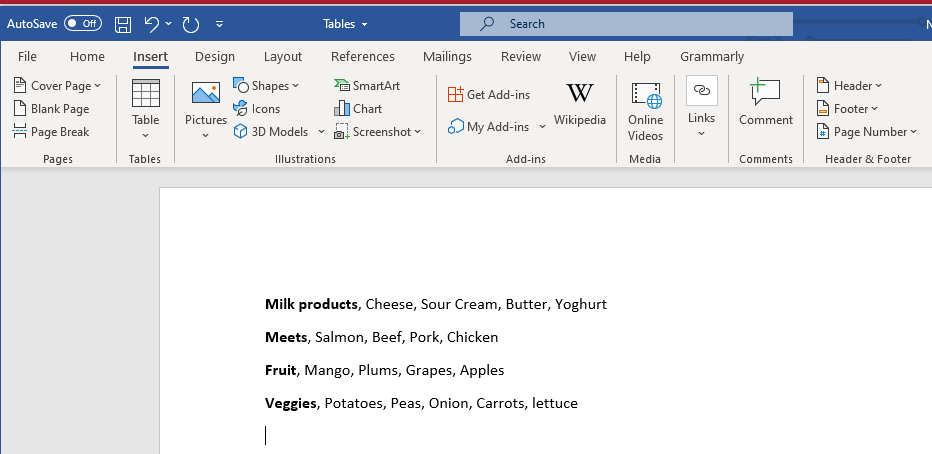
Task: Open the Page Number dropdown
Action: click(x=866, y=132)
